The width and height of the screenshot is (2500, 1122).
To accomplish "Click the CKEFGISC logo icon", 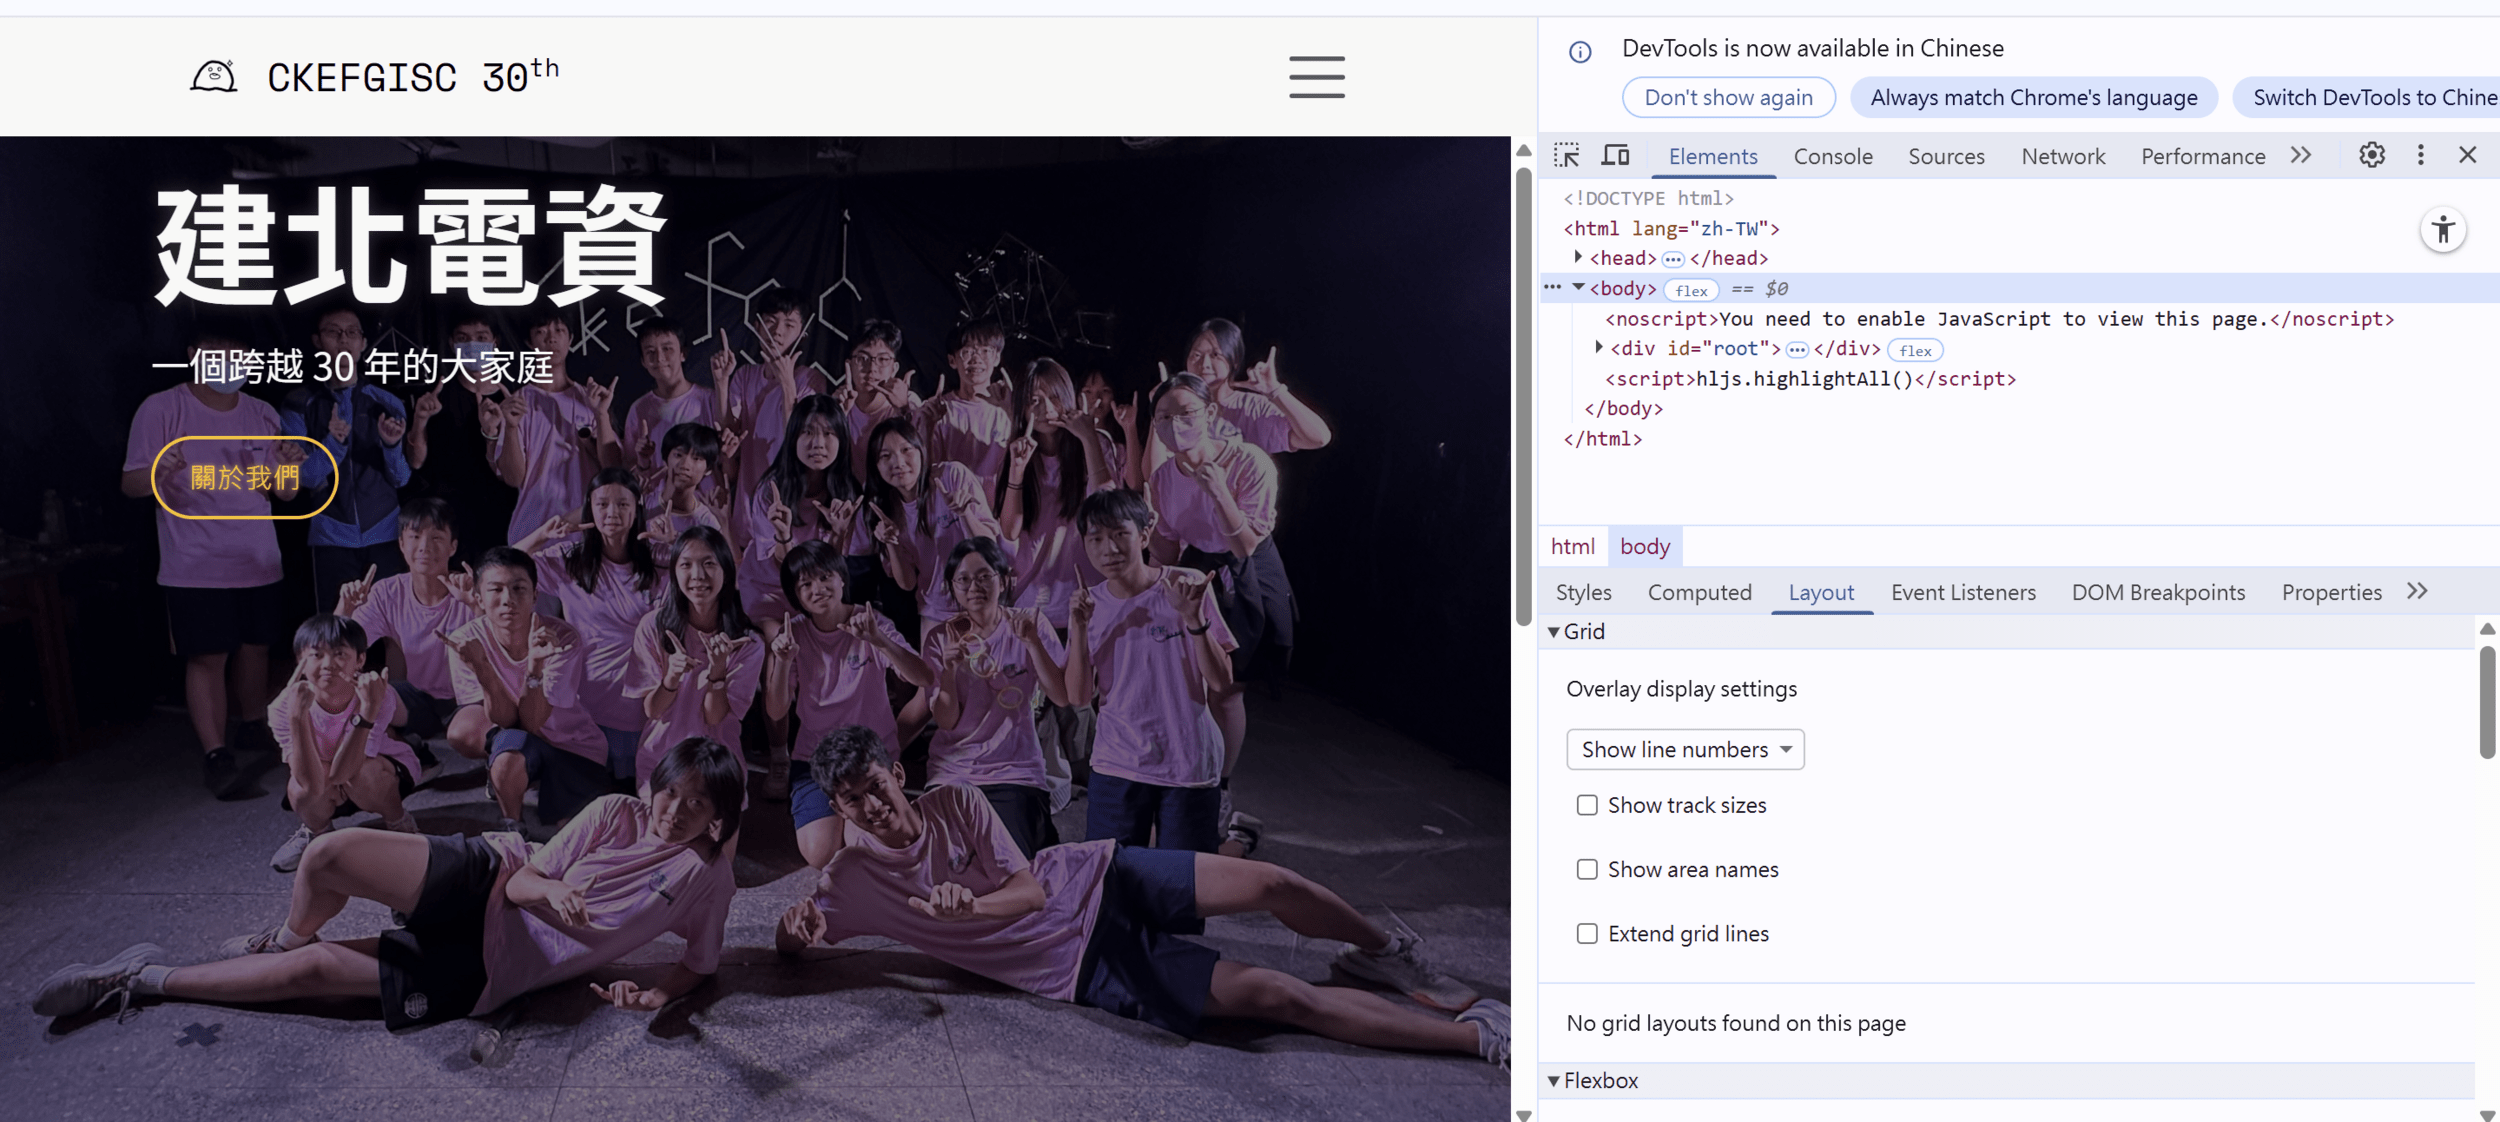I will (214, 77).
